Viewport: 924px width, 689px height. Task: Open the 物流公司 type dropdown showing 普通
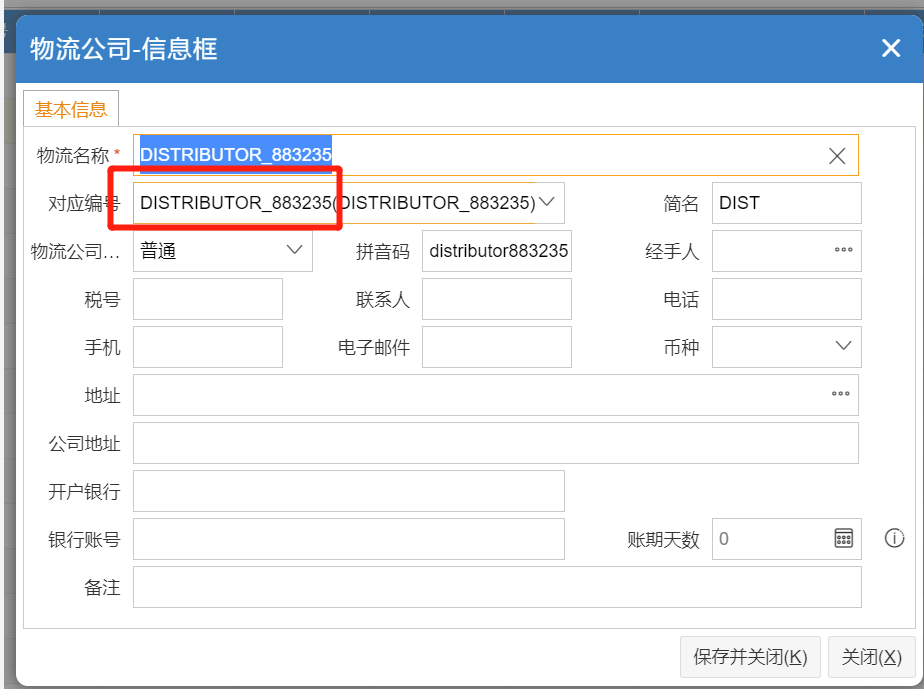223,250
